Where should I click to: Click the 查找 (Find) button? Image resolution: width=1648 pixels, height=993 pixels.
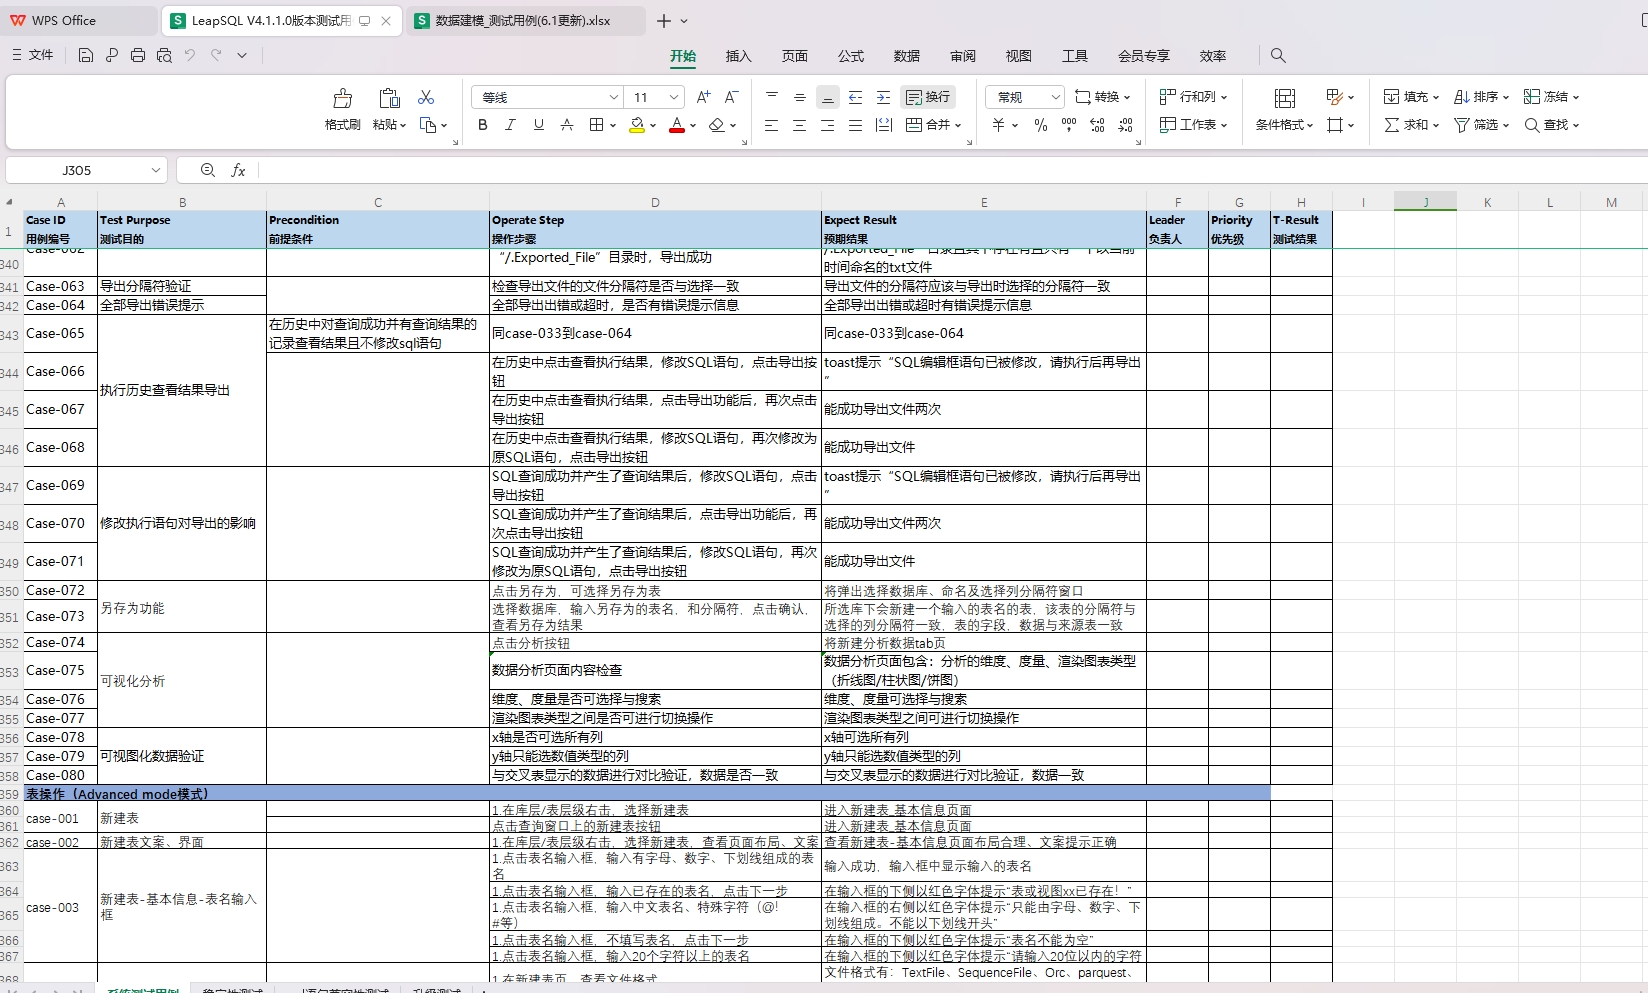[x=1551, y=125]
